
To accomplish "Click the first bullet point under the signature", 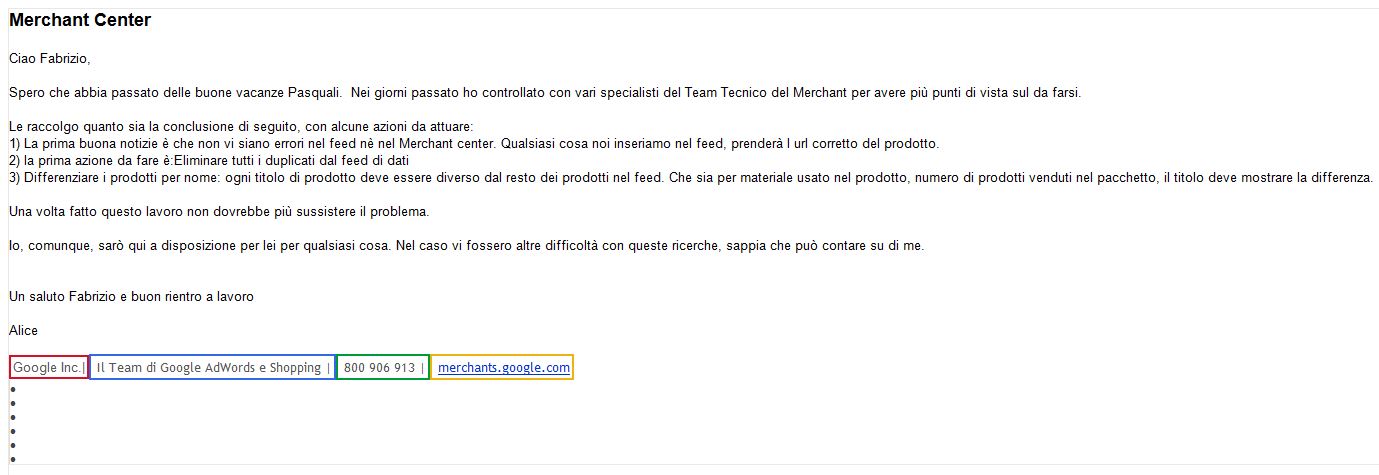I will 12,389.
